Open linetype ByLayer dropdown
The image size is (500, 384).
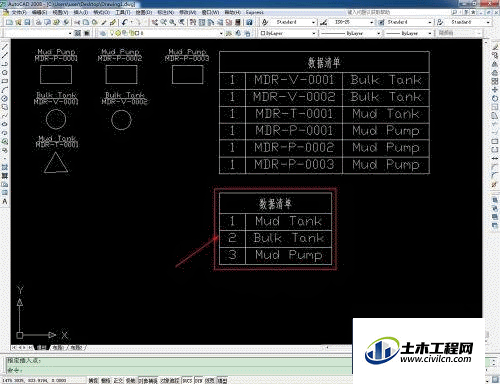(x=378, y=33)
